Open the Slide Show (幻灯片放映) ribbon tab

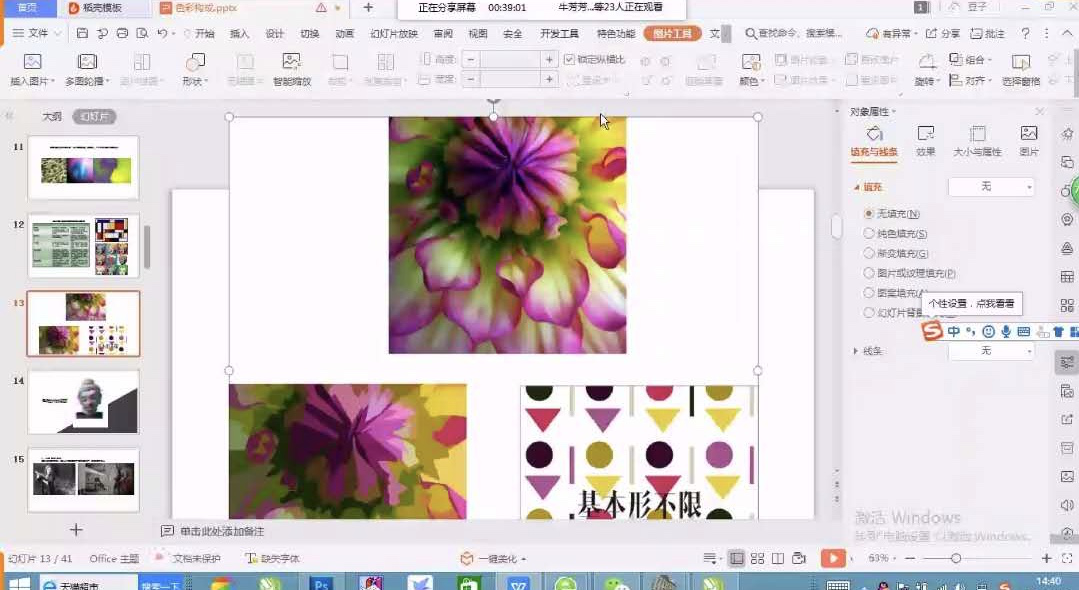(x=394, y=33)
